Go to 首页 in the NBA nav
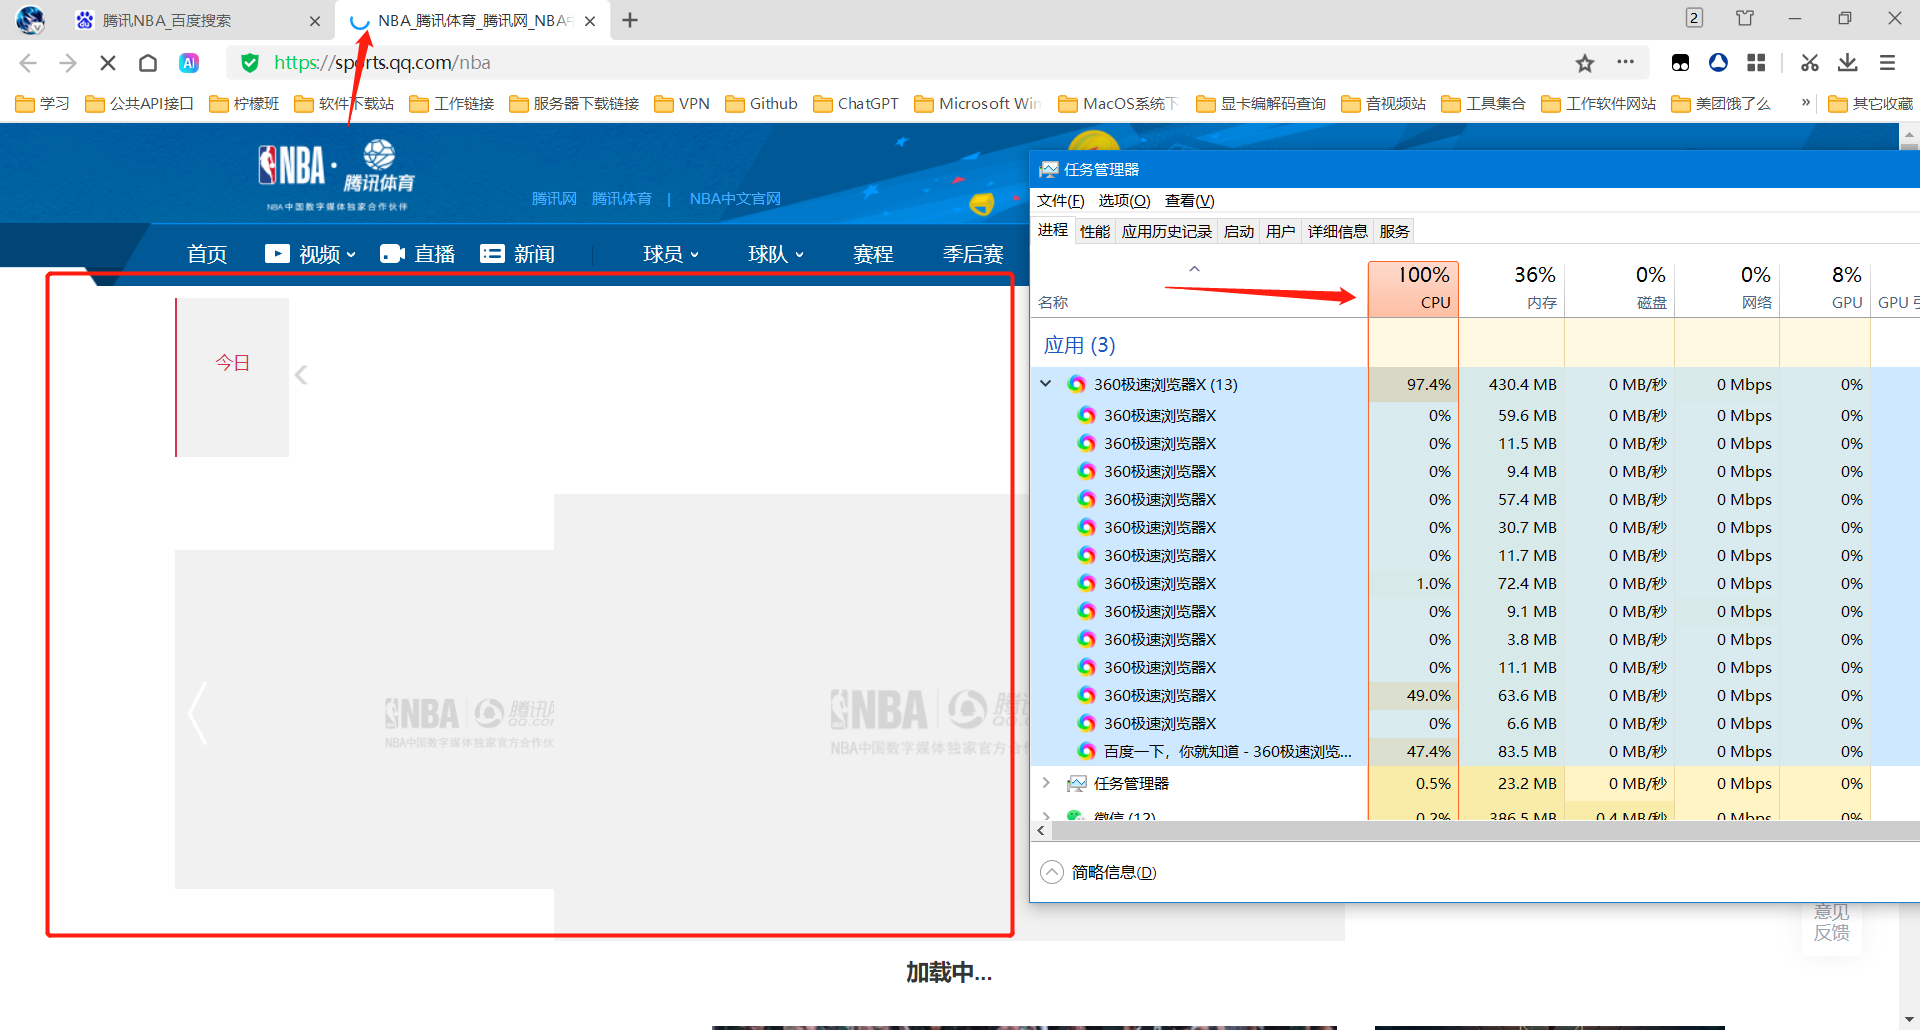Image resolution: width=1920 pixels, height=1030 pixels. point(207,254)
